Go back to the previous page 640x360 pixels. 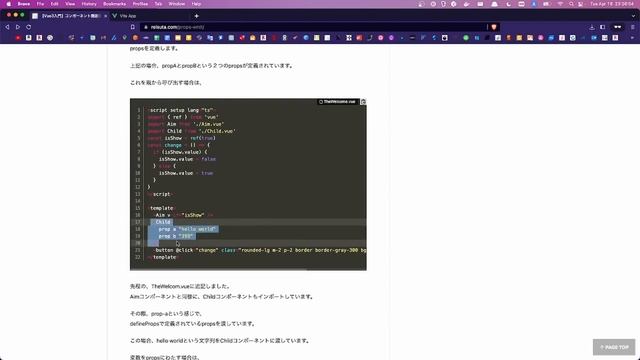(7, 27)
